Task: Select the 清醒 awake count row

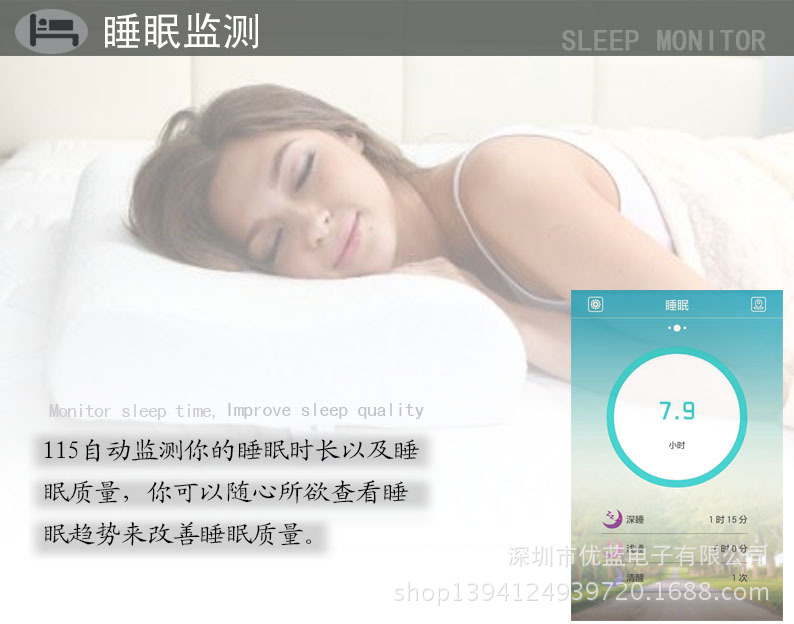Action: [675, 577]
